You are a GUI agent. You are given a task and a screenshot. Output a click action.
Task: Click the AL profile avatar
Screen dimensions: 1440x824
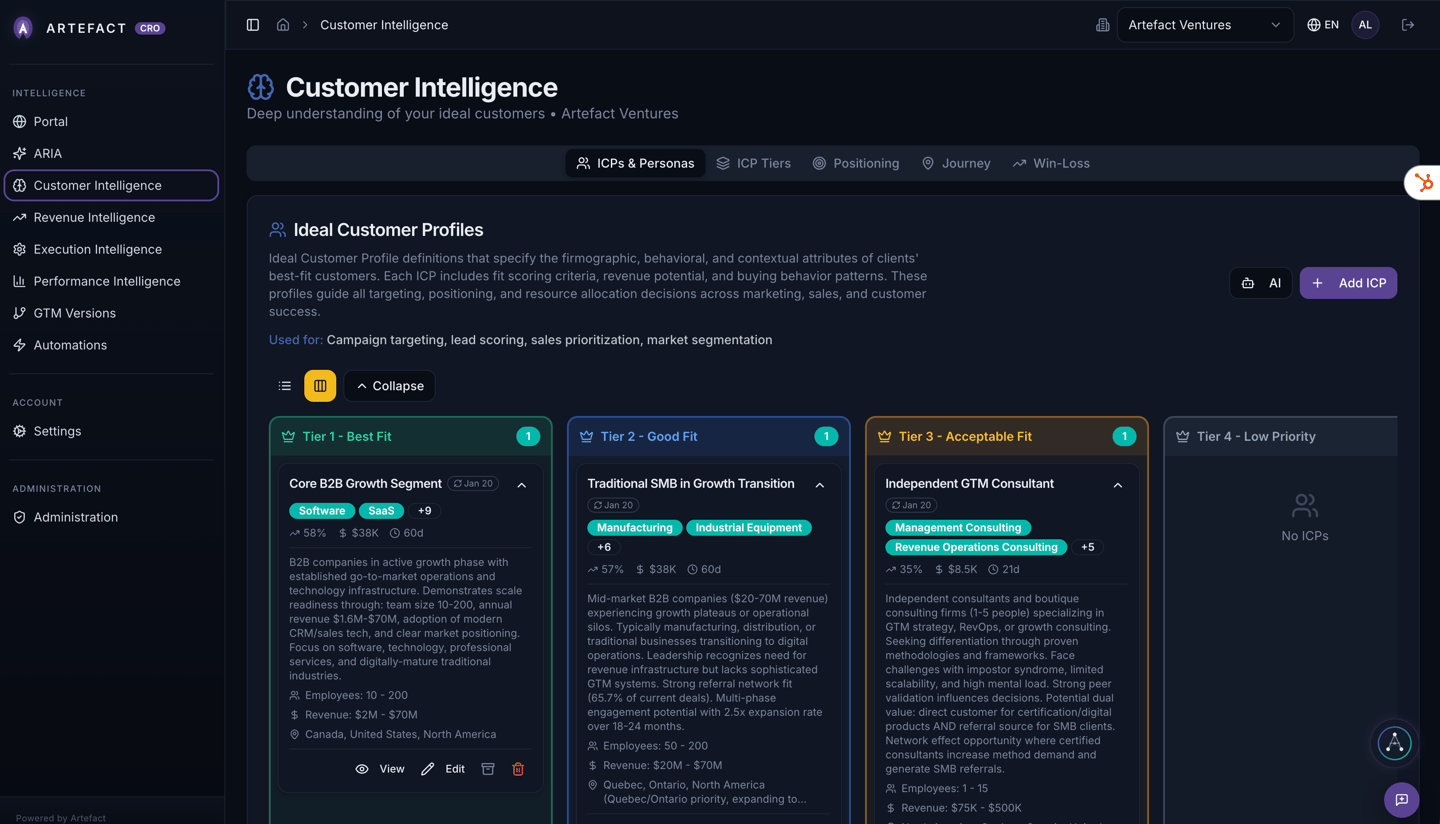tap(1365, 24)
